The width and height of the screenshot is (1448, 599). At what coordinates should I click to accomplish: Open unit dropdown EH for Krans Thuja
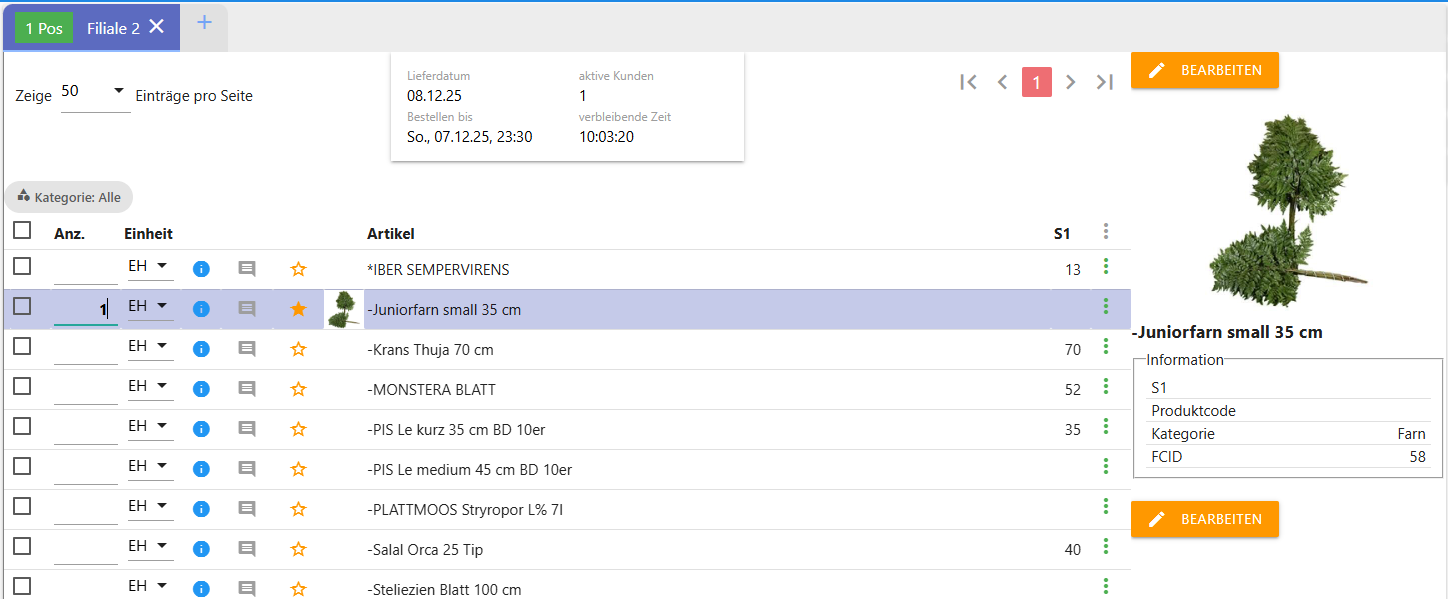point(148,346)
